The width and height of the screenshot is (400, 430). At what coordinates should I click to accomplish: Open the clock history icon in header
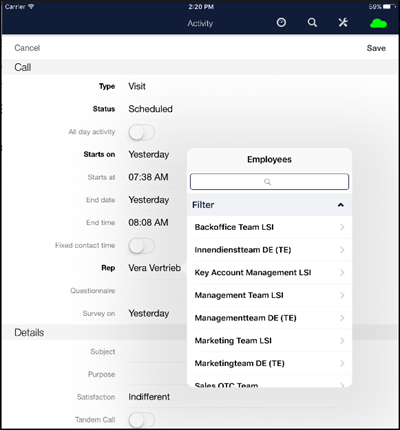pos(281,22)
